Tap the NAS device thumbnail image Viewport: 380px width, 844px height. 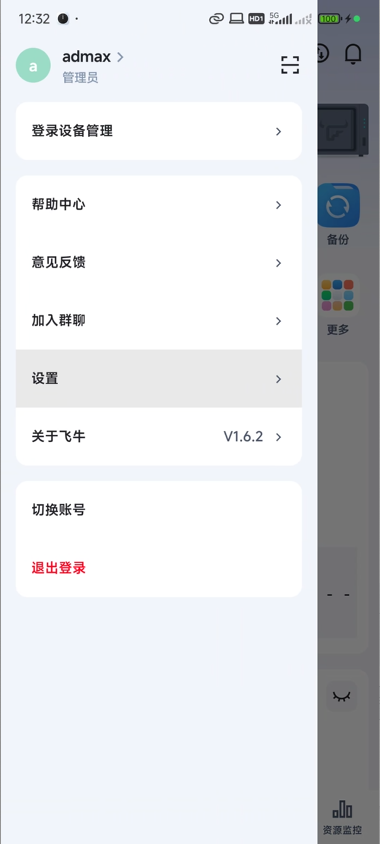click(x=343, y=130)
